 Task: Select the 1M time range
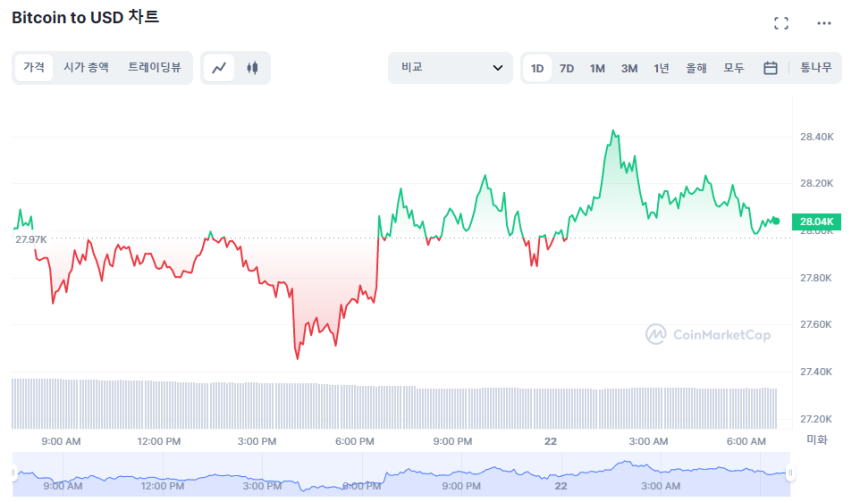pyautogui.click(x=597, y=68)
